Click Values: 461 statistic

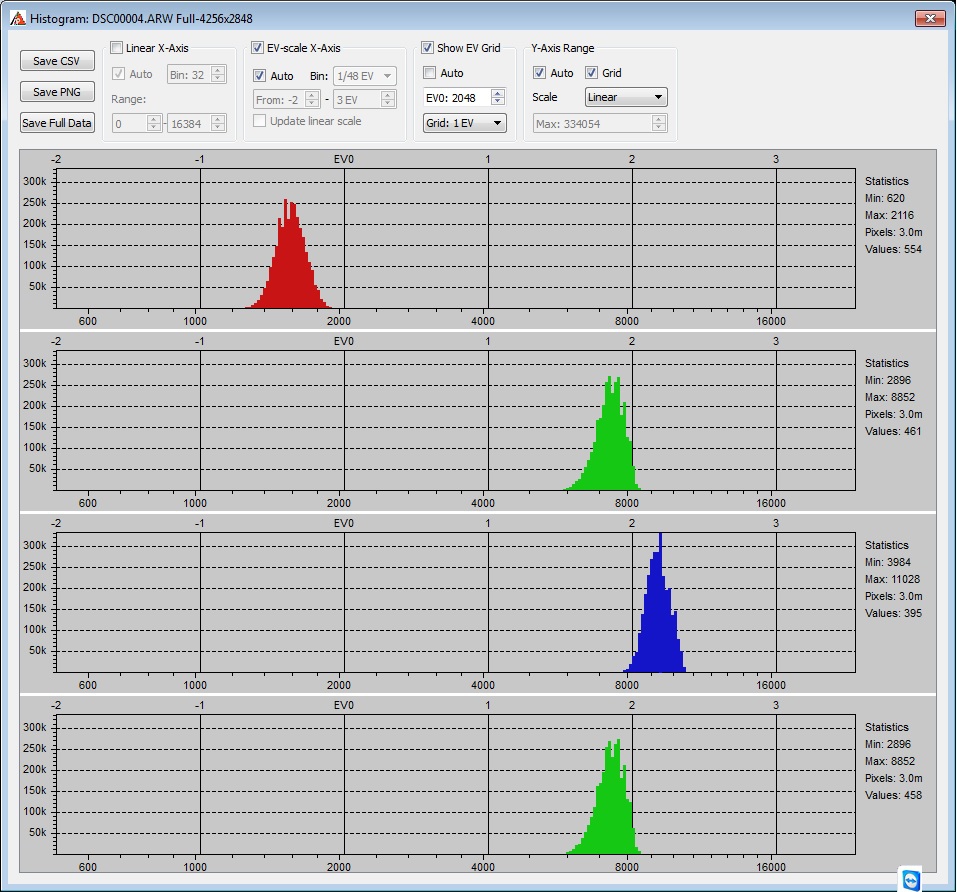(x=893, y=431)
